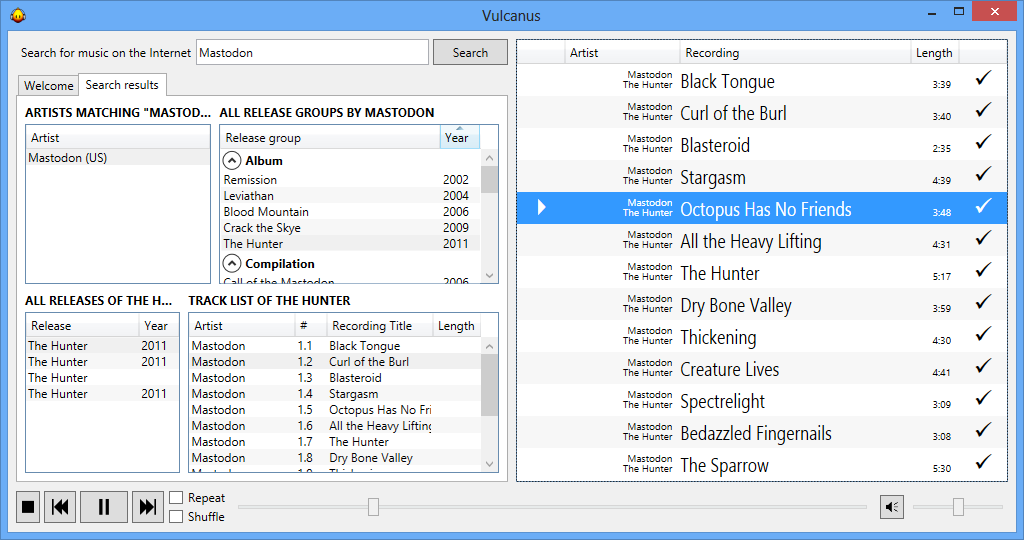Click the checkmark for All the Heavy Lifting
The height and width of the screenshot is (540, 1024).
click(983, 238)
